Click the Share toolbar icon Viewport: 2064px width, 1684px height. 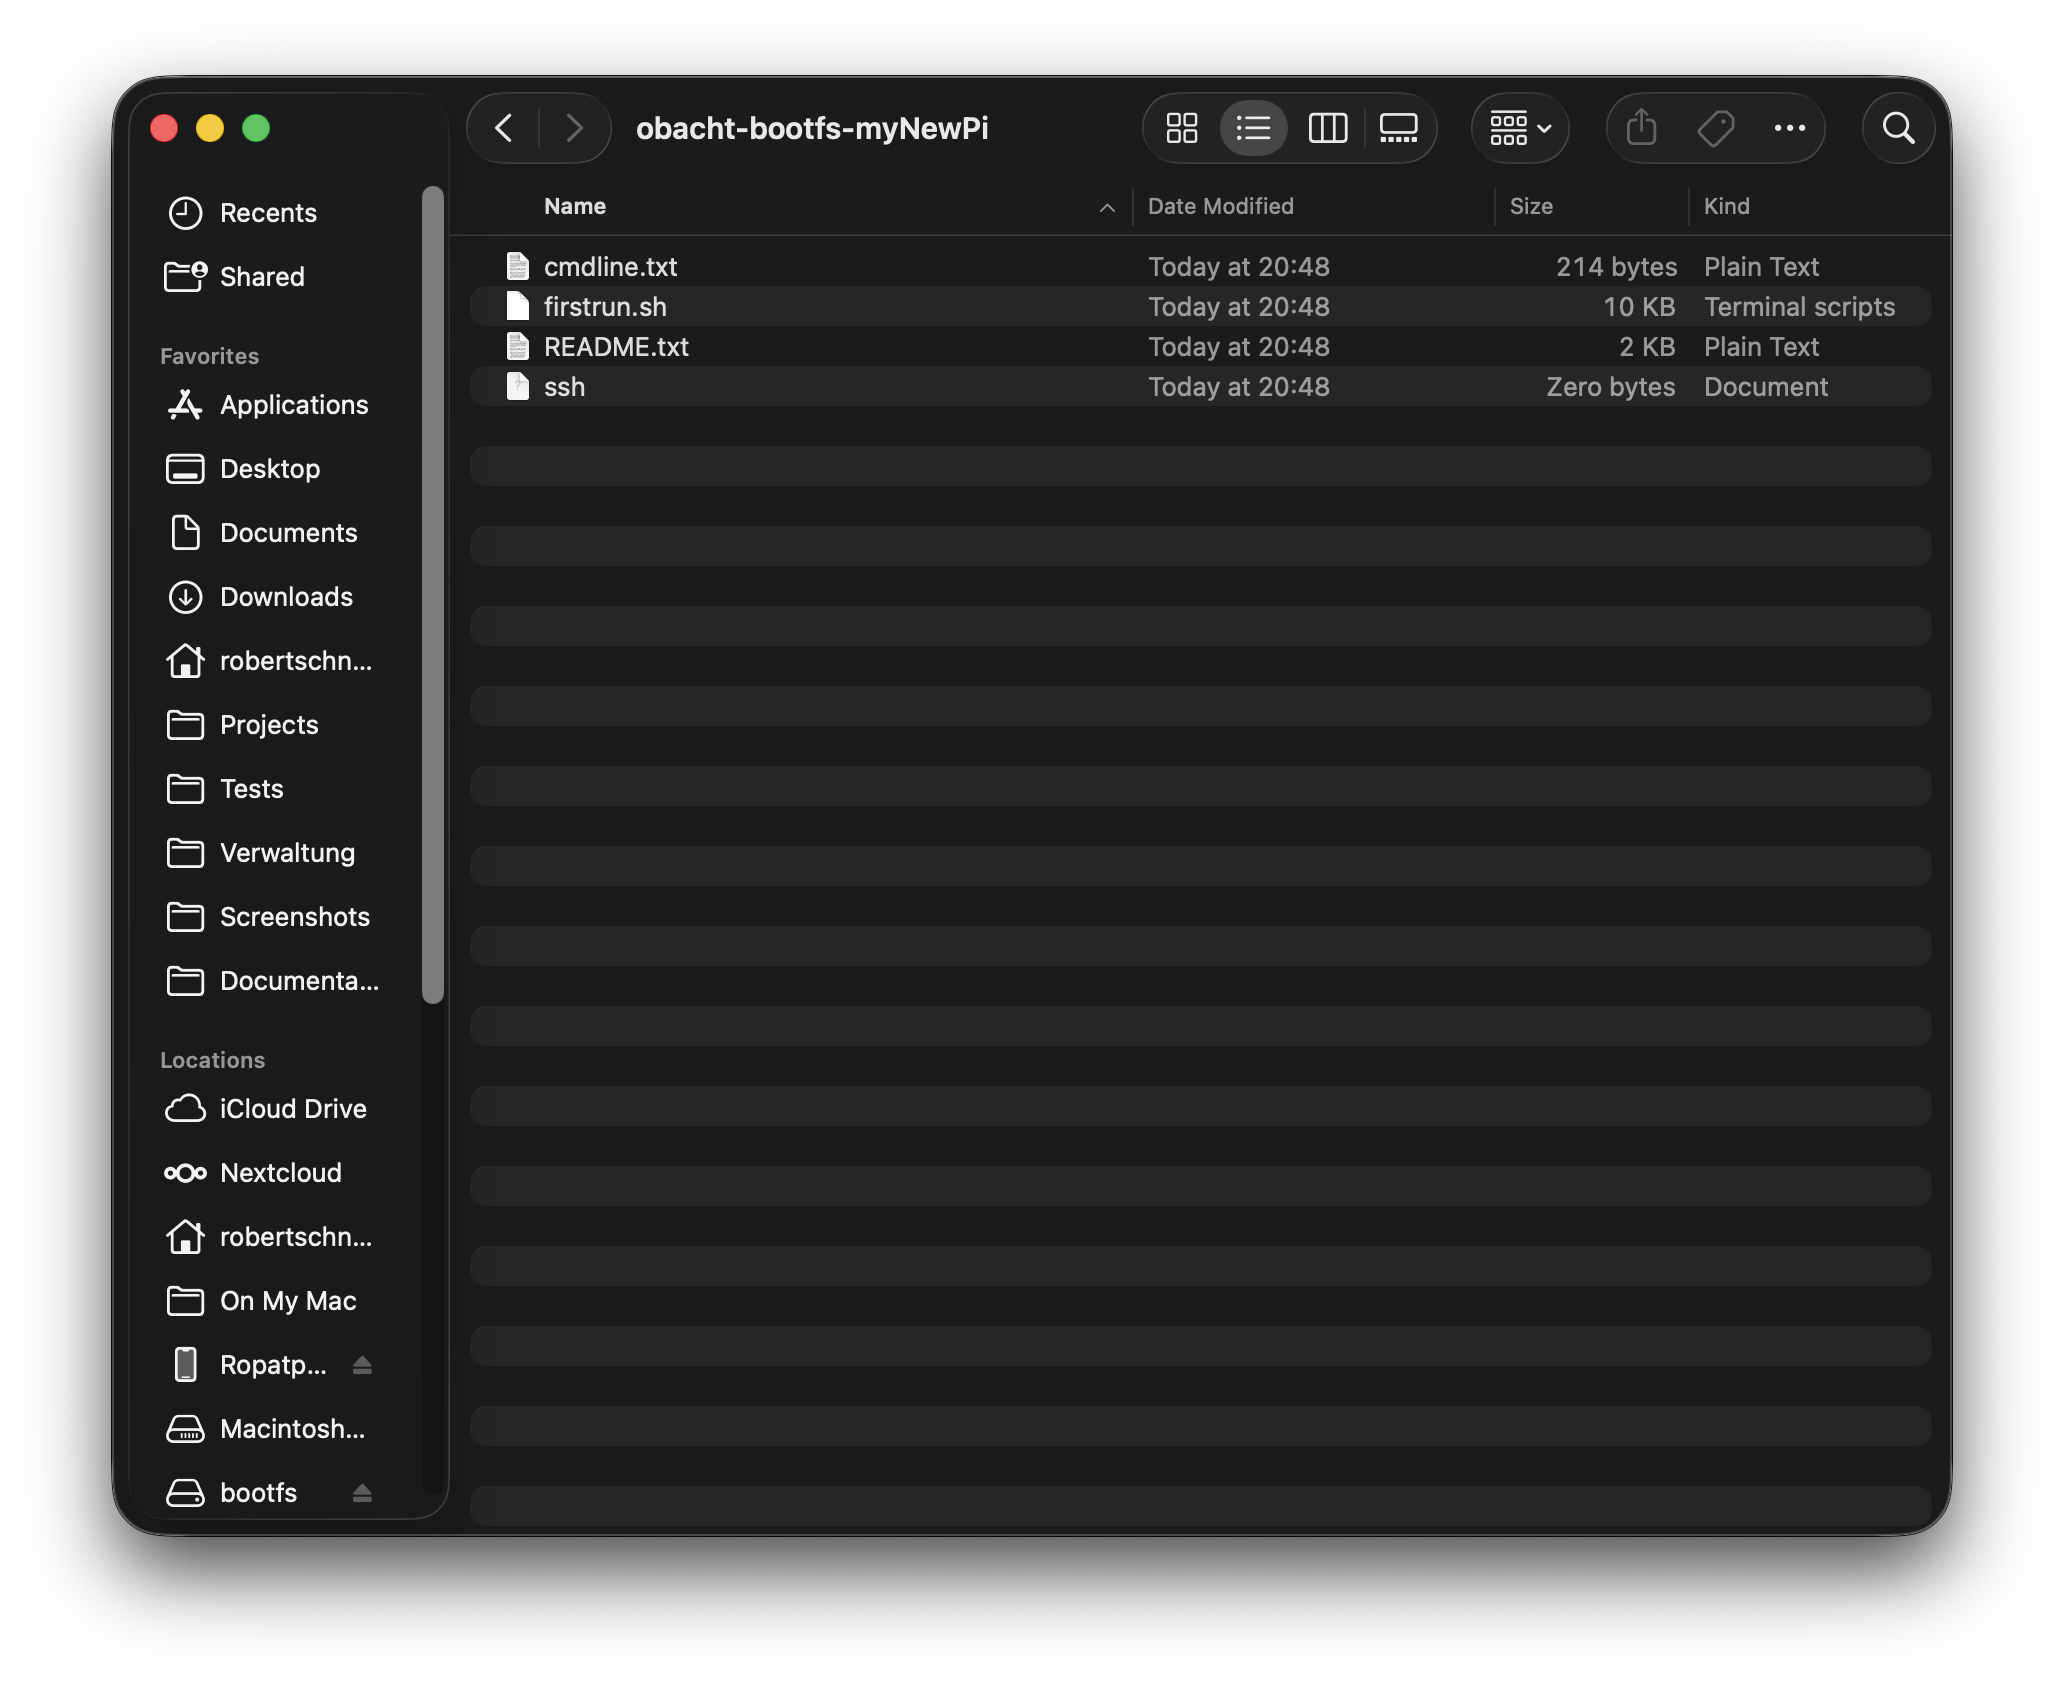click(1642, 128)
